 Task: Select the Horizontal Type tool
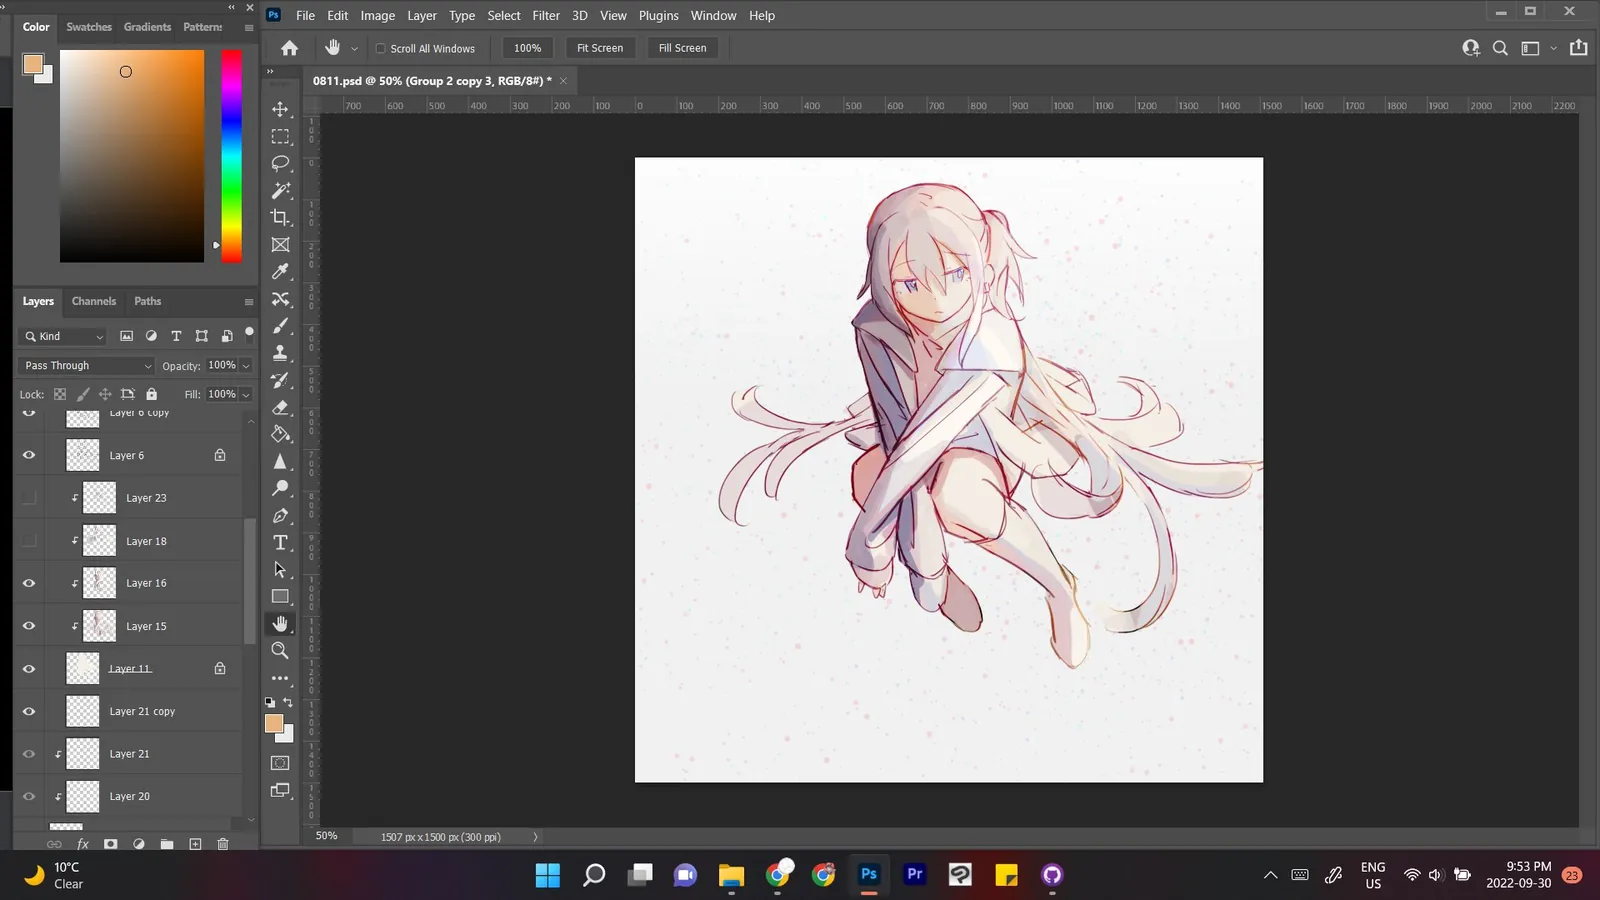coord(280,542)
